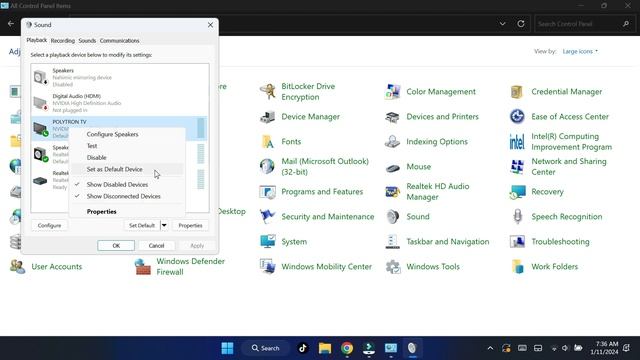The height and width of the screenshot is (360, 640).
Task: Click OK in the Sound dialog
Action: [116, 246]
